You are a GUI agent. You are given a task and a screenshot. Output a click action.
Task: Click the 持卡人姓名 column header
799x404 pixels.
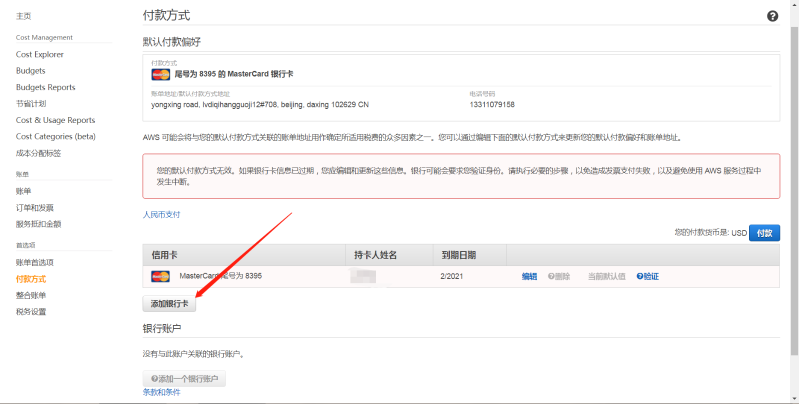(389, 255)
